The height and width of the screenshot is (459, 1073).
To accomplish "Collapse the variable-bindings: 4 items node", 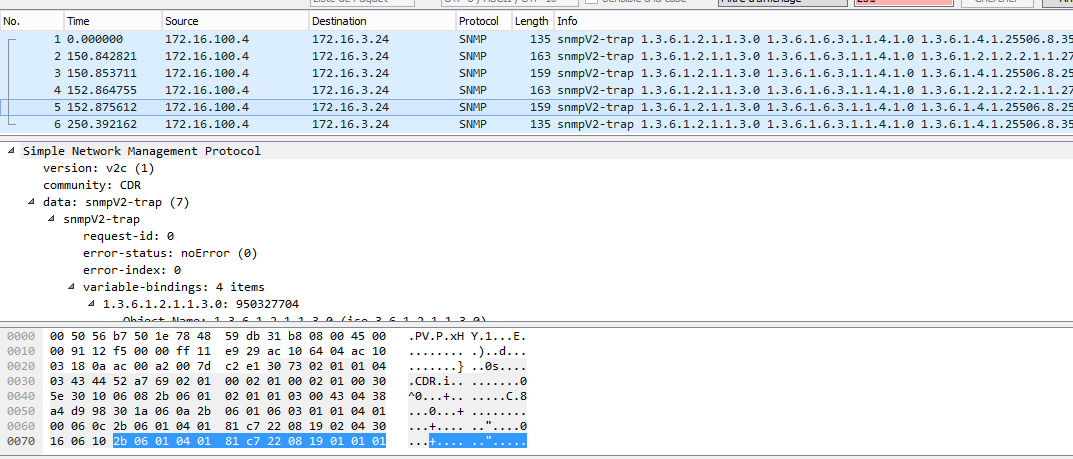I will click(x=72, y=287).
